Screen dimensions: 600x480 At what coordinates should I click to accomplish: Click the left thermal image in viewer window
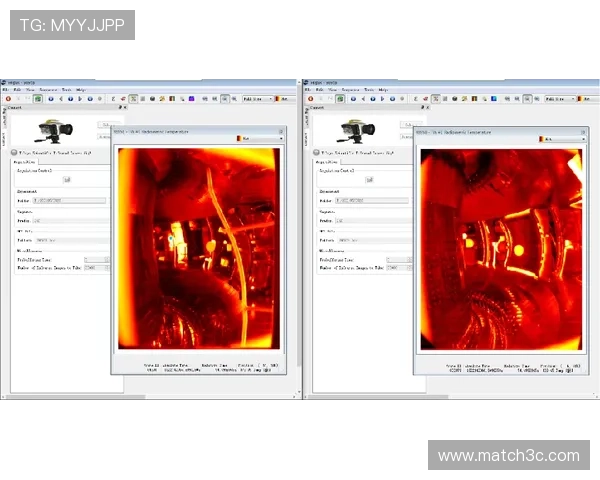(199, 246)
